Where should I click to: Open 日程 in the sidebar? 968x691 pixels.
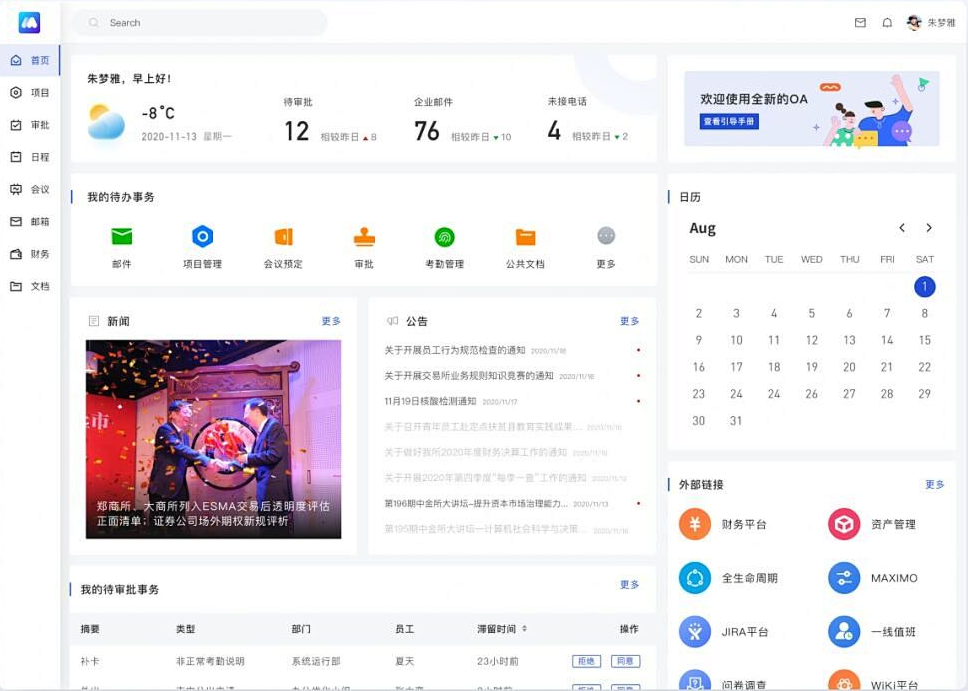click(30, 157)
